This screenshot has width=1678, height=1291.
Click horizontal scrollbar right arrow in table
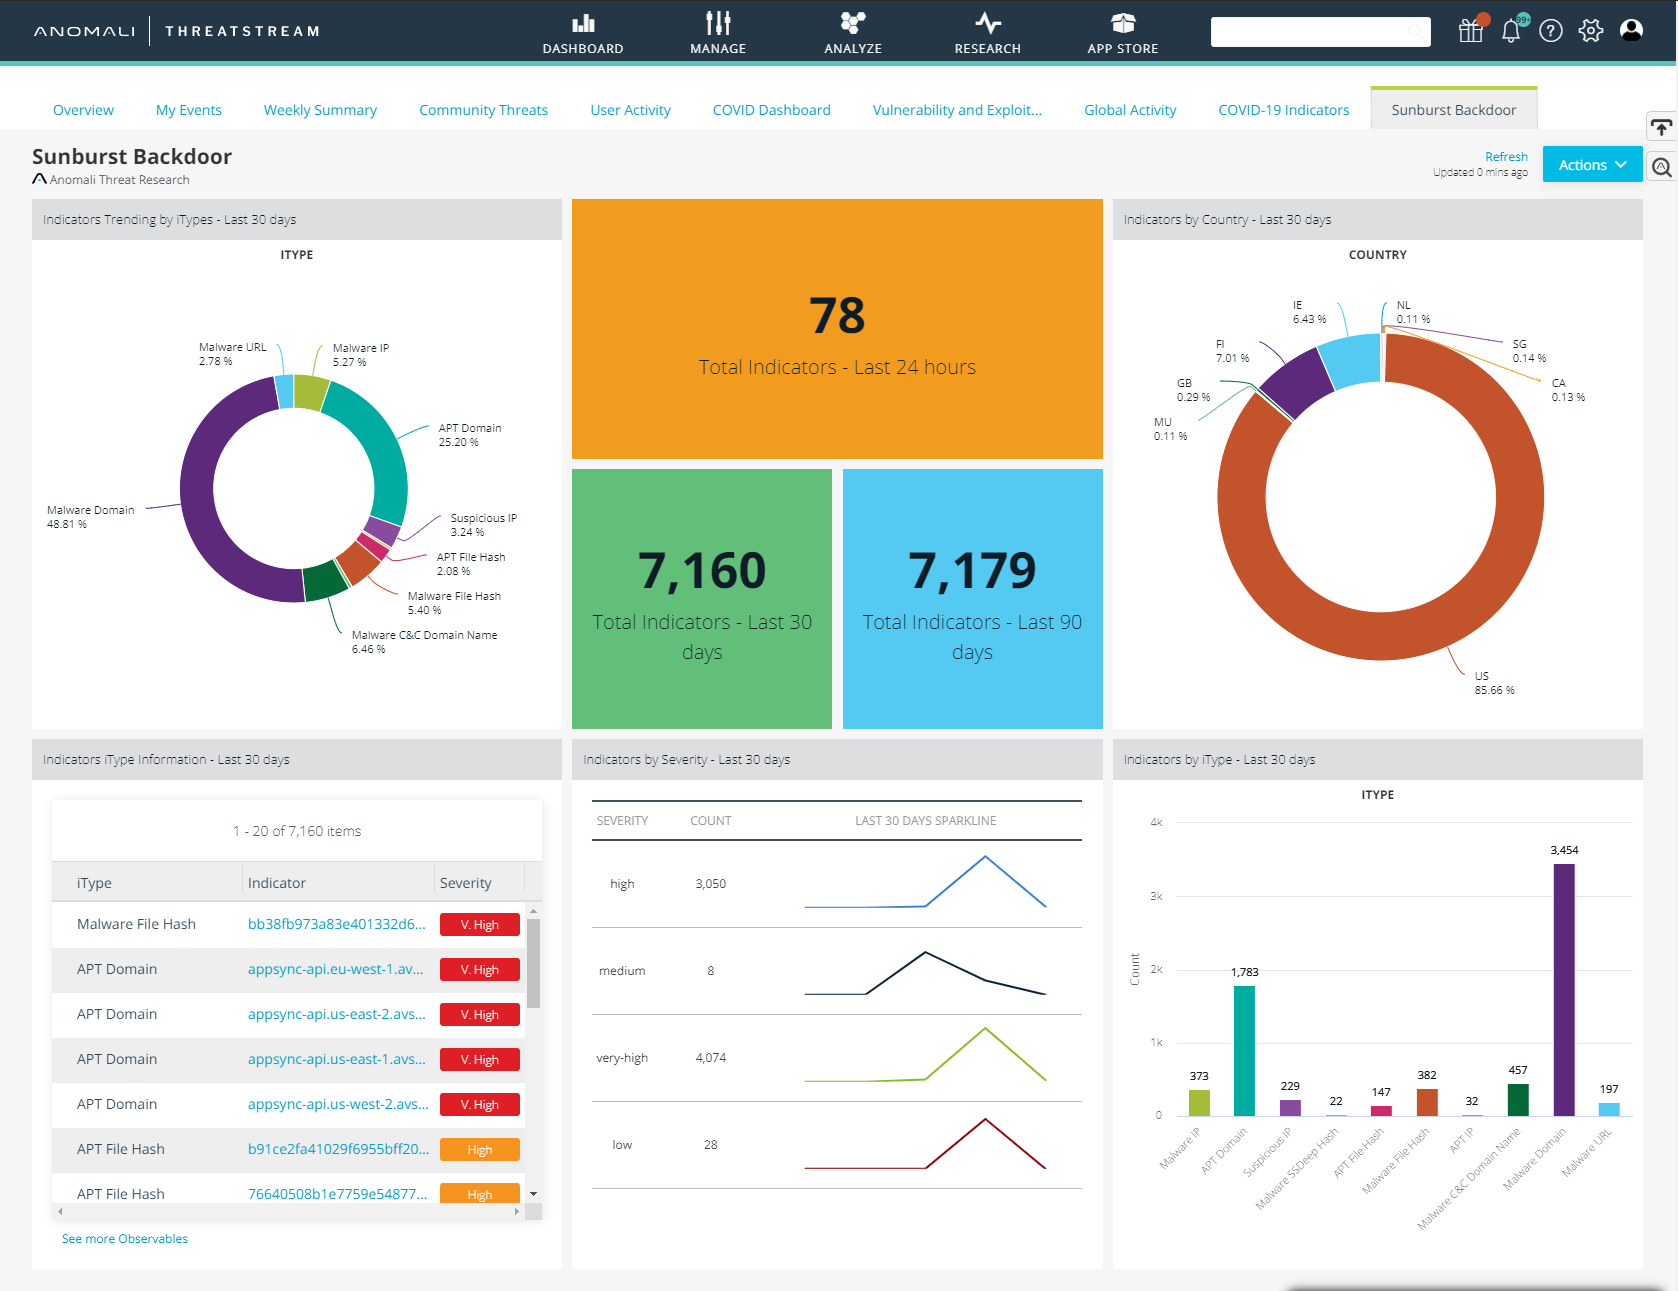[516, 1211]
